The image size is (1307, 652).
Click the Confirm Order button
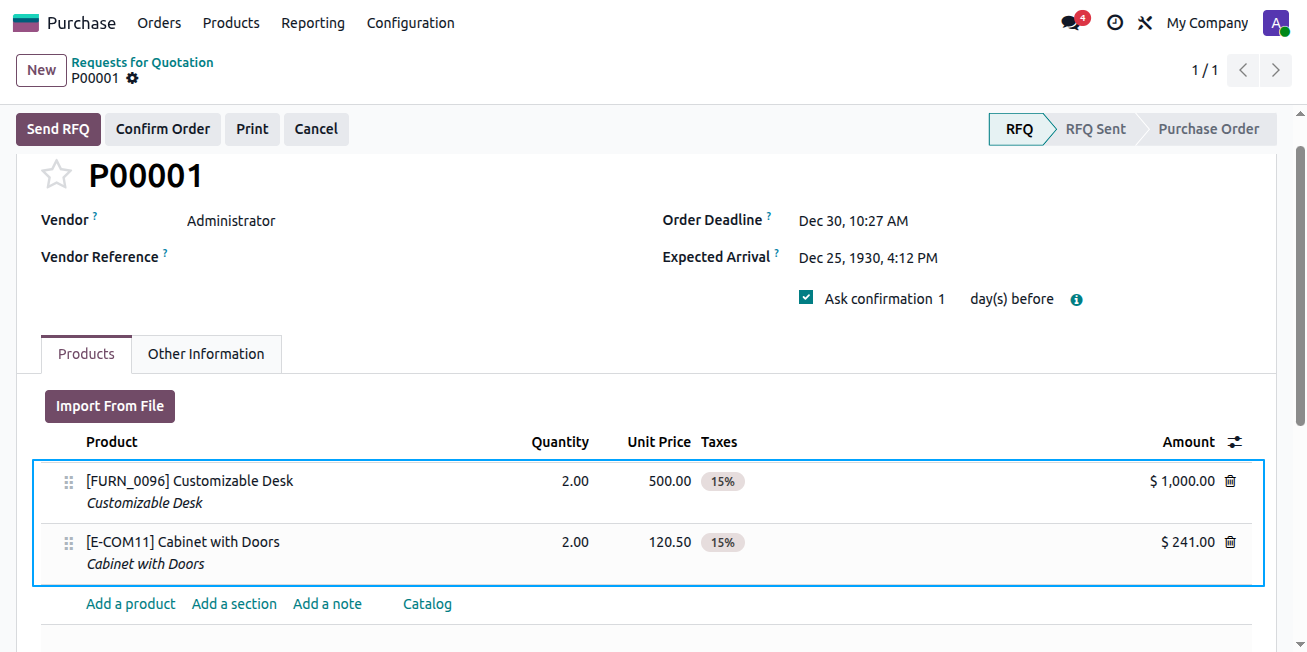(x=163, y=129)
